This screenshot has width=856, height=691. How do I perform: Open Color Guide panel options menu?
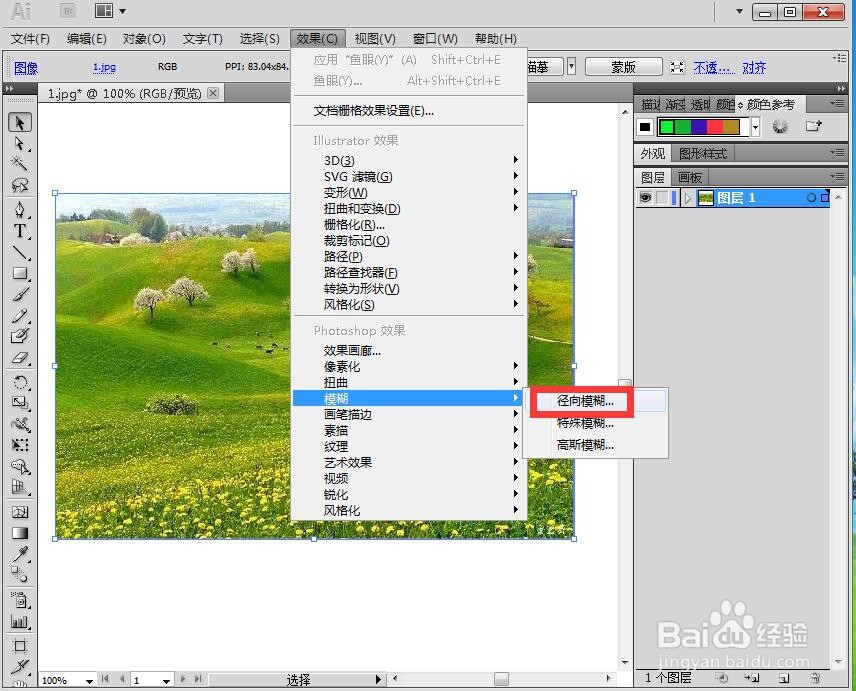click(x=836, y=104)
